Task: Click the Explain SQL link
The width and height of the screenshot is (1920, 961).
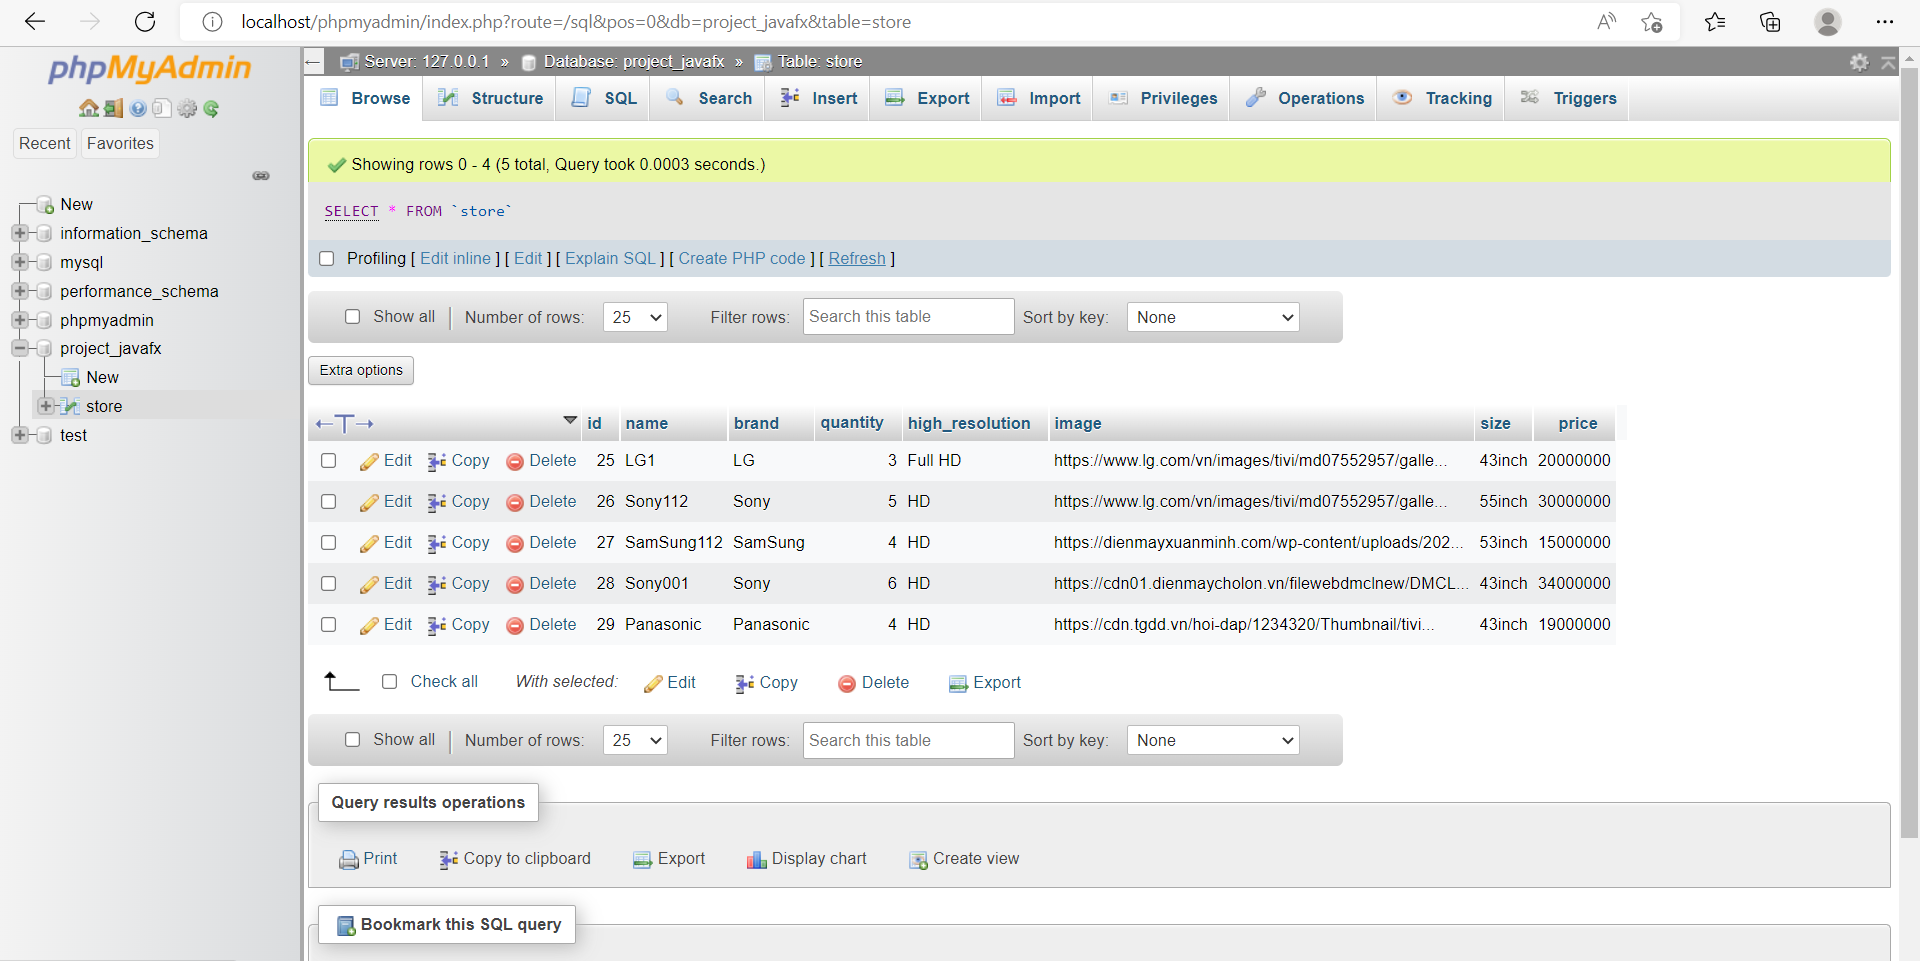Action: pyautogui.click(x=610, y=258)
